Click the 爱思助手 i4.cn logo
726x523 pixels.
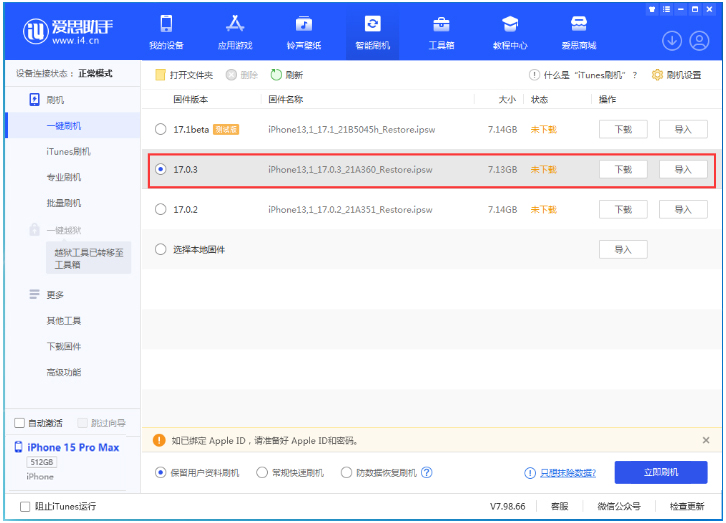point(68,31)
